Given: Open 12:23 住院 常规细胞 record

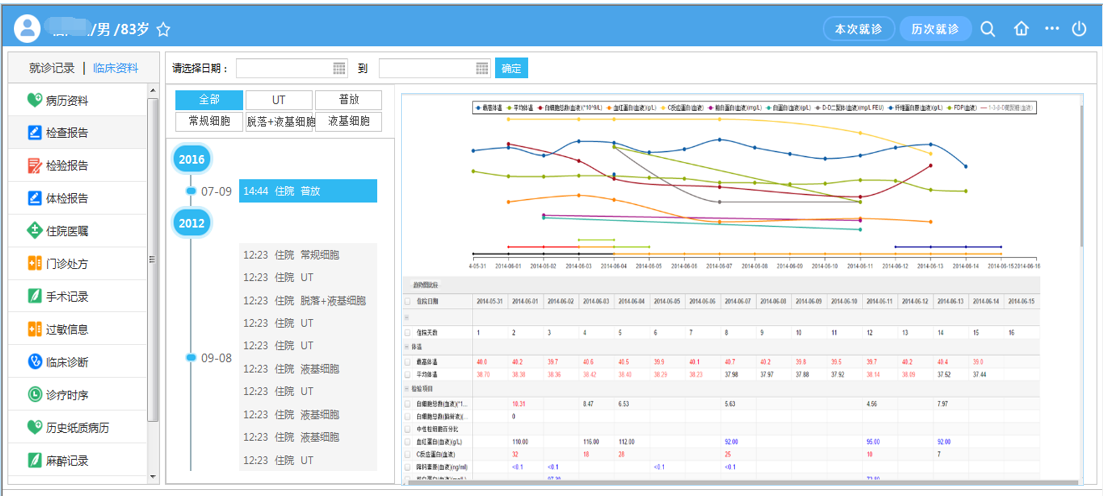Looking at the screenshot, I should (308, 254).
